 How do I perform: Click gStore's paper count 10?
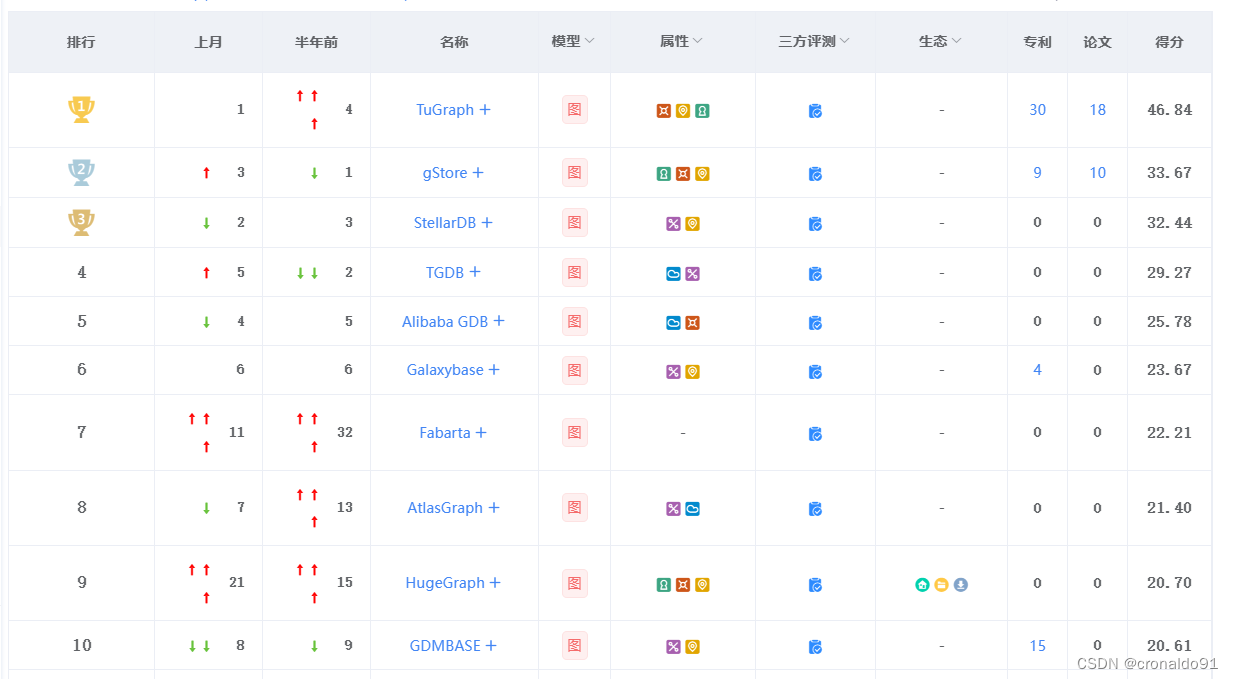click(1097, 173)
